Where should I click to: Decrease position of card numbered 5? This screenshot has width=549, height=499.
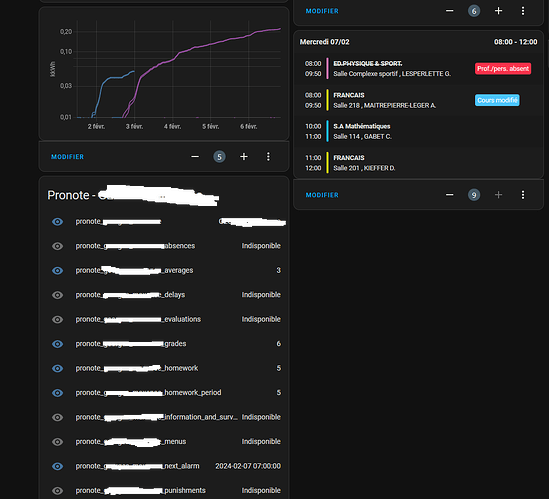coord(195,157)
